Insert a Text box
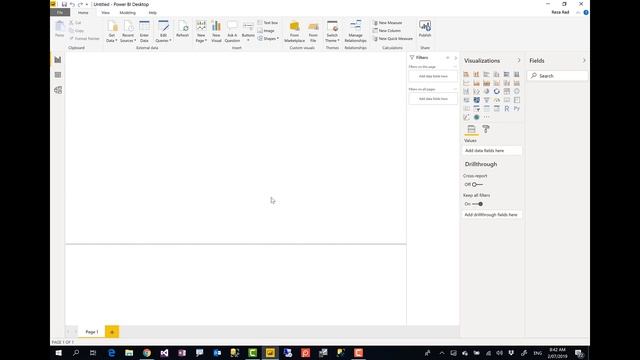The width and height of the screenshot is (640, 360). coord(268,23)
